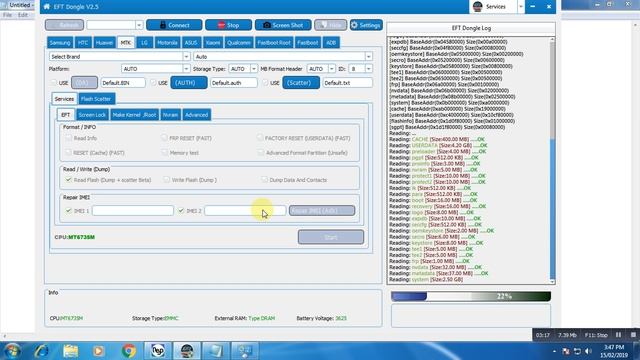The image size is (640, 360).
Task: Click the media player taskbar icon
Action: [98, 351]
